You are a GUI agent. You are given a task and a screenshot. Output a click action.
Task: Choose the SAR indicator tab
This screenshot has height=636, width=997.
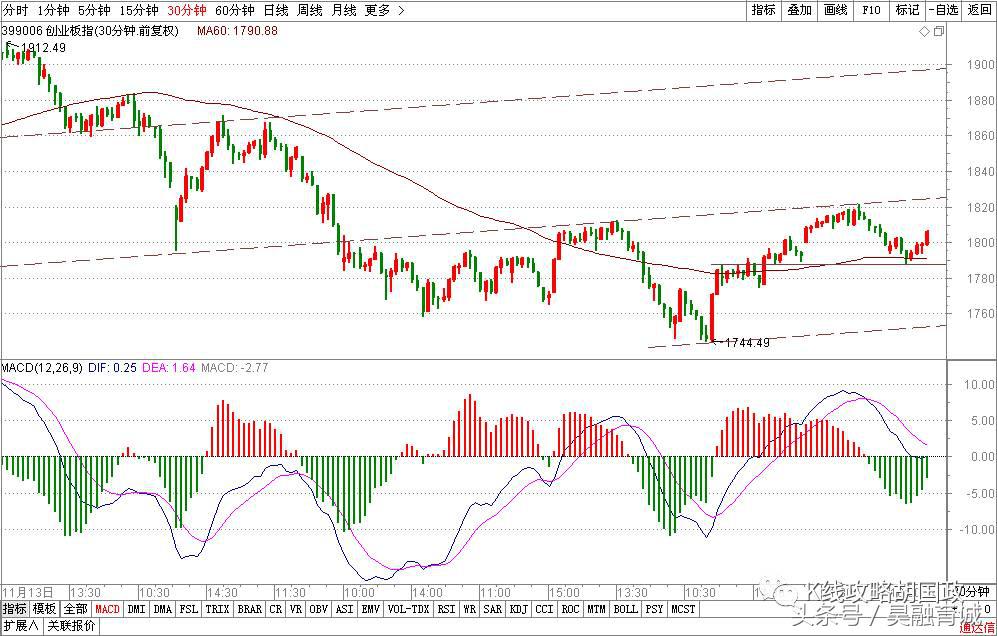tap(492, 609)
